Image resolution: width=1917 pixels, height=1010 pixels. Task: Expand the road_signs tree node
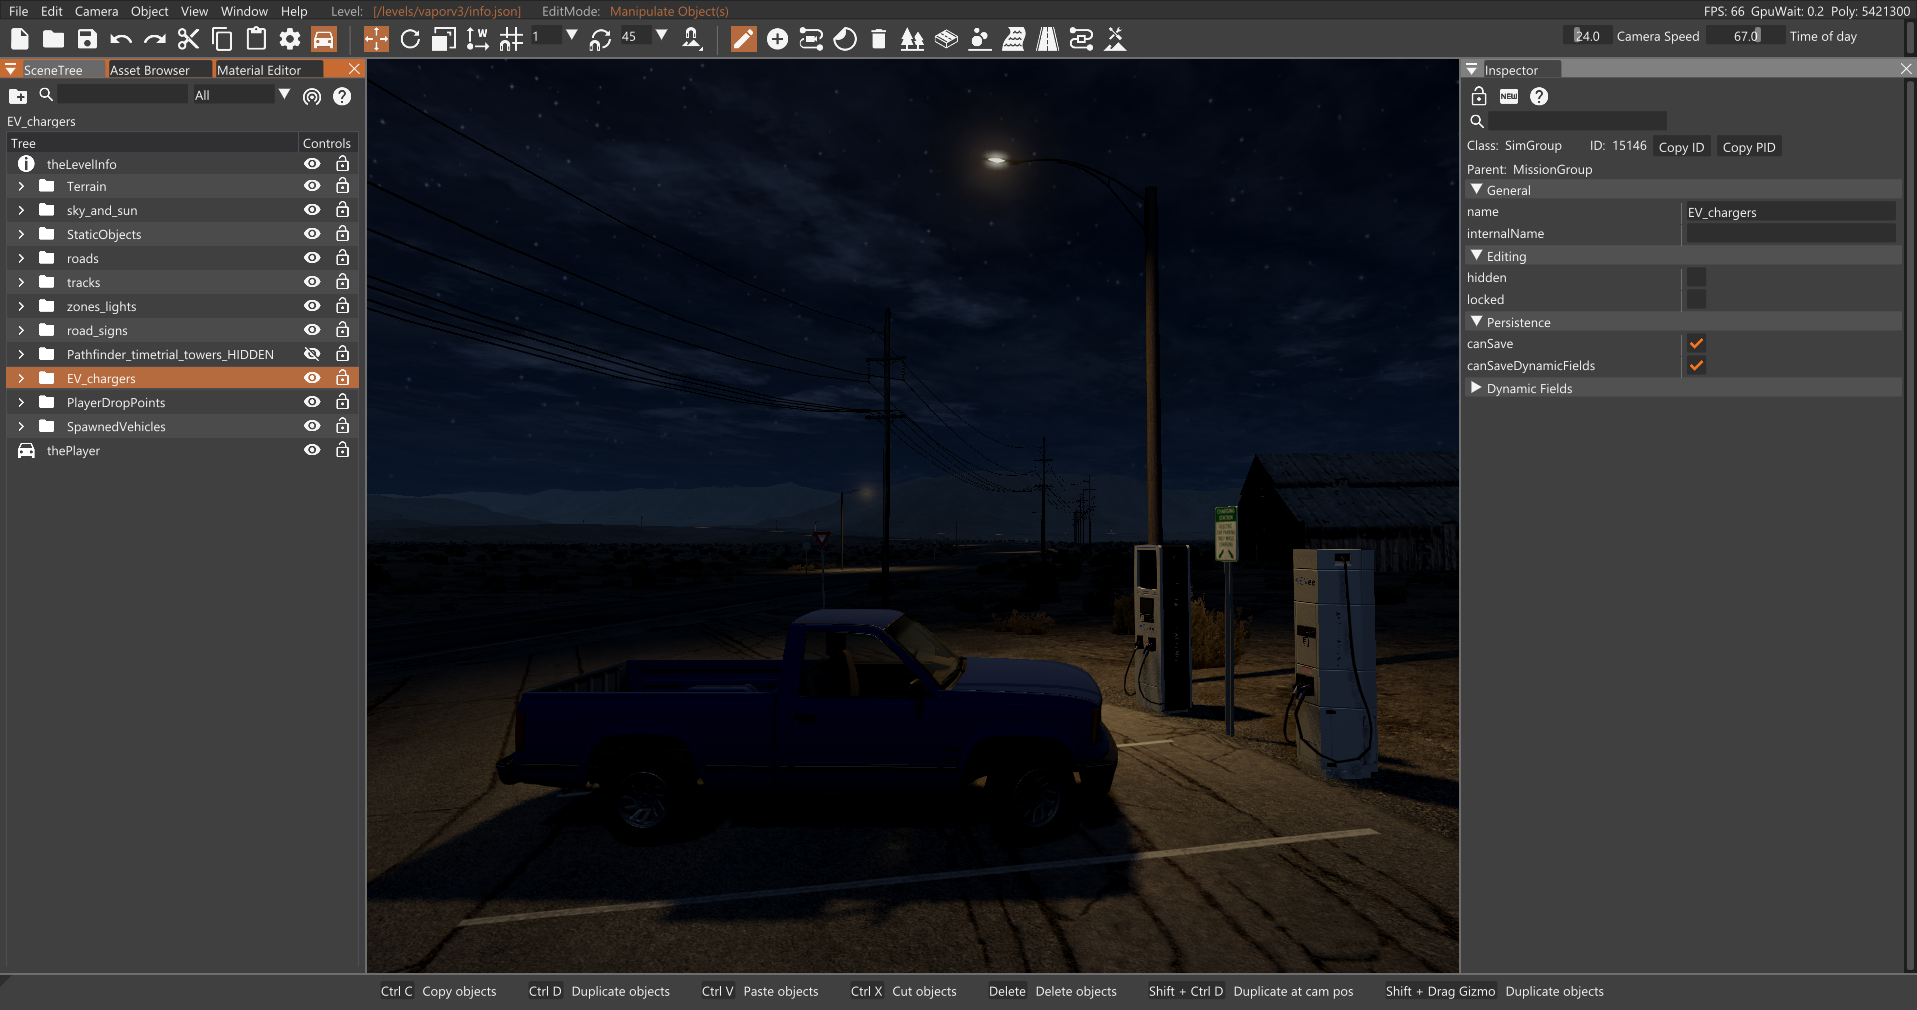[21, 330]
